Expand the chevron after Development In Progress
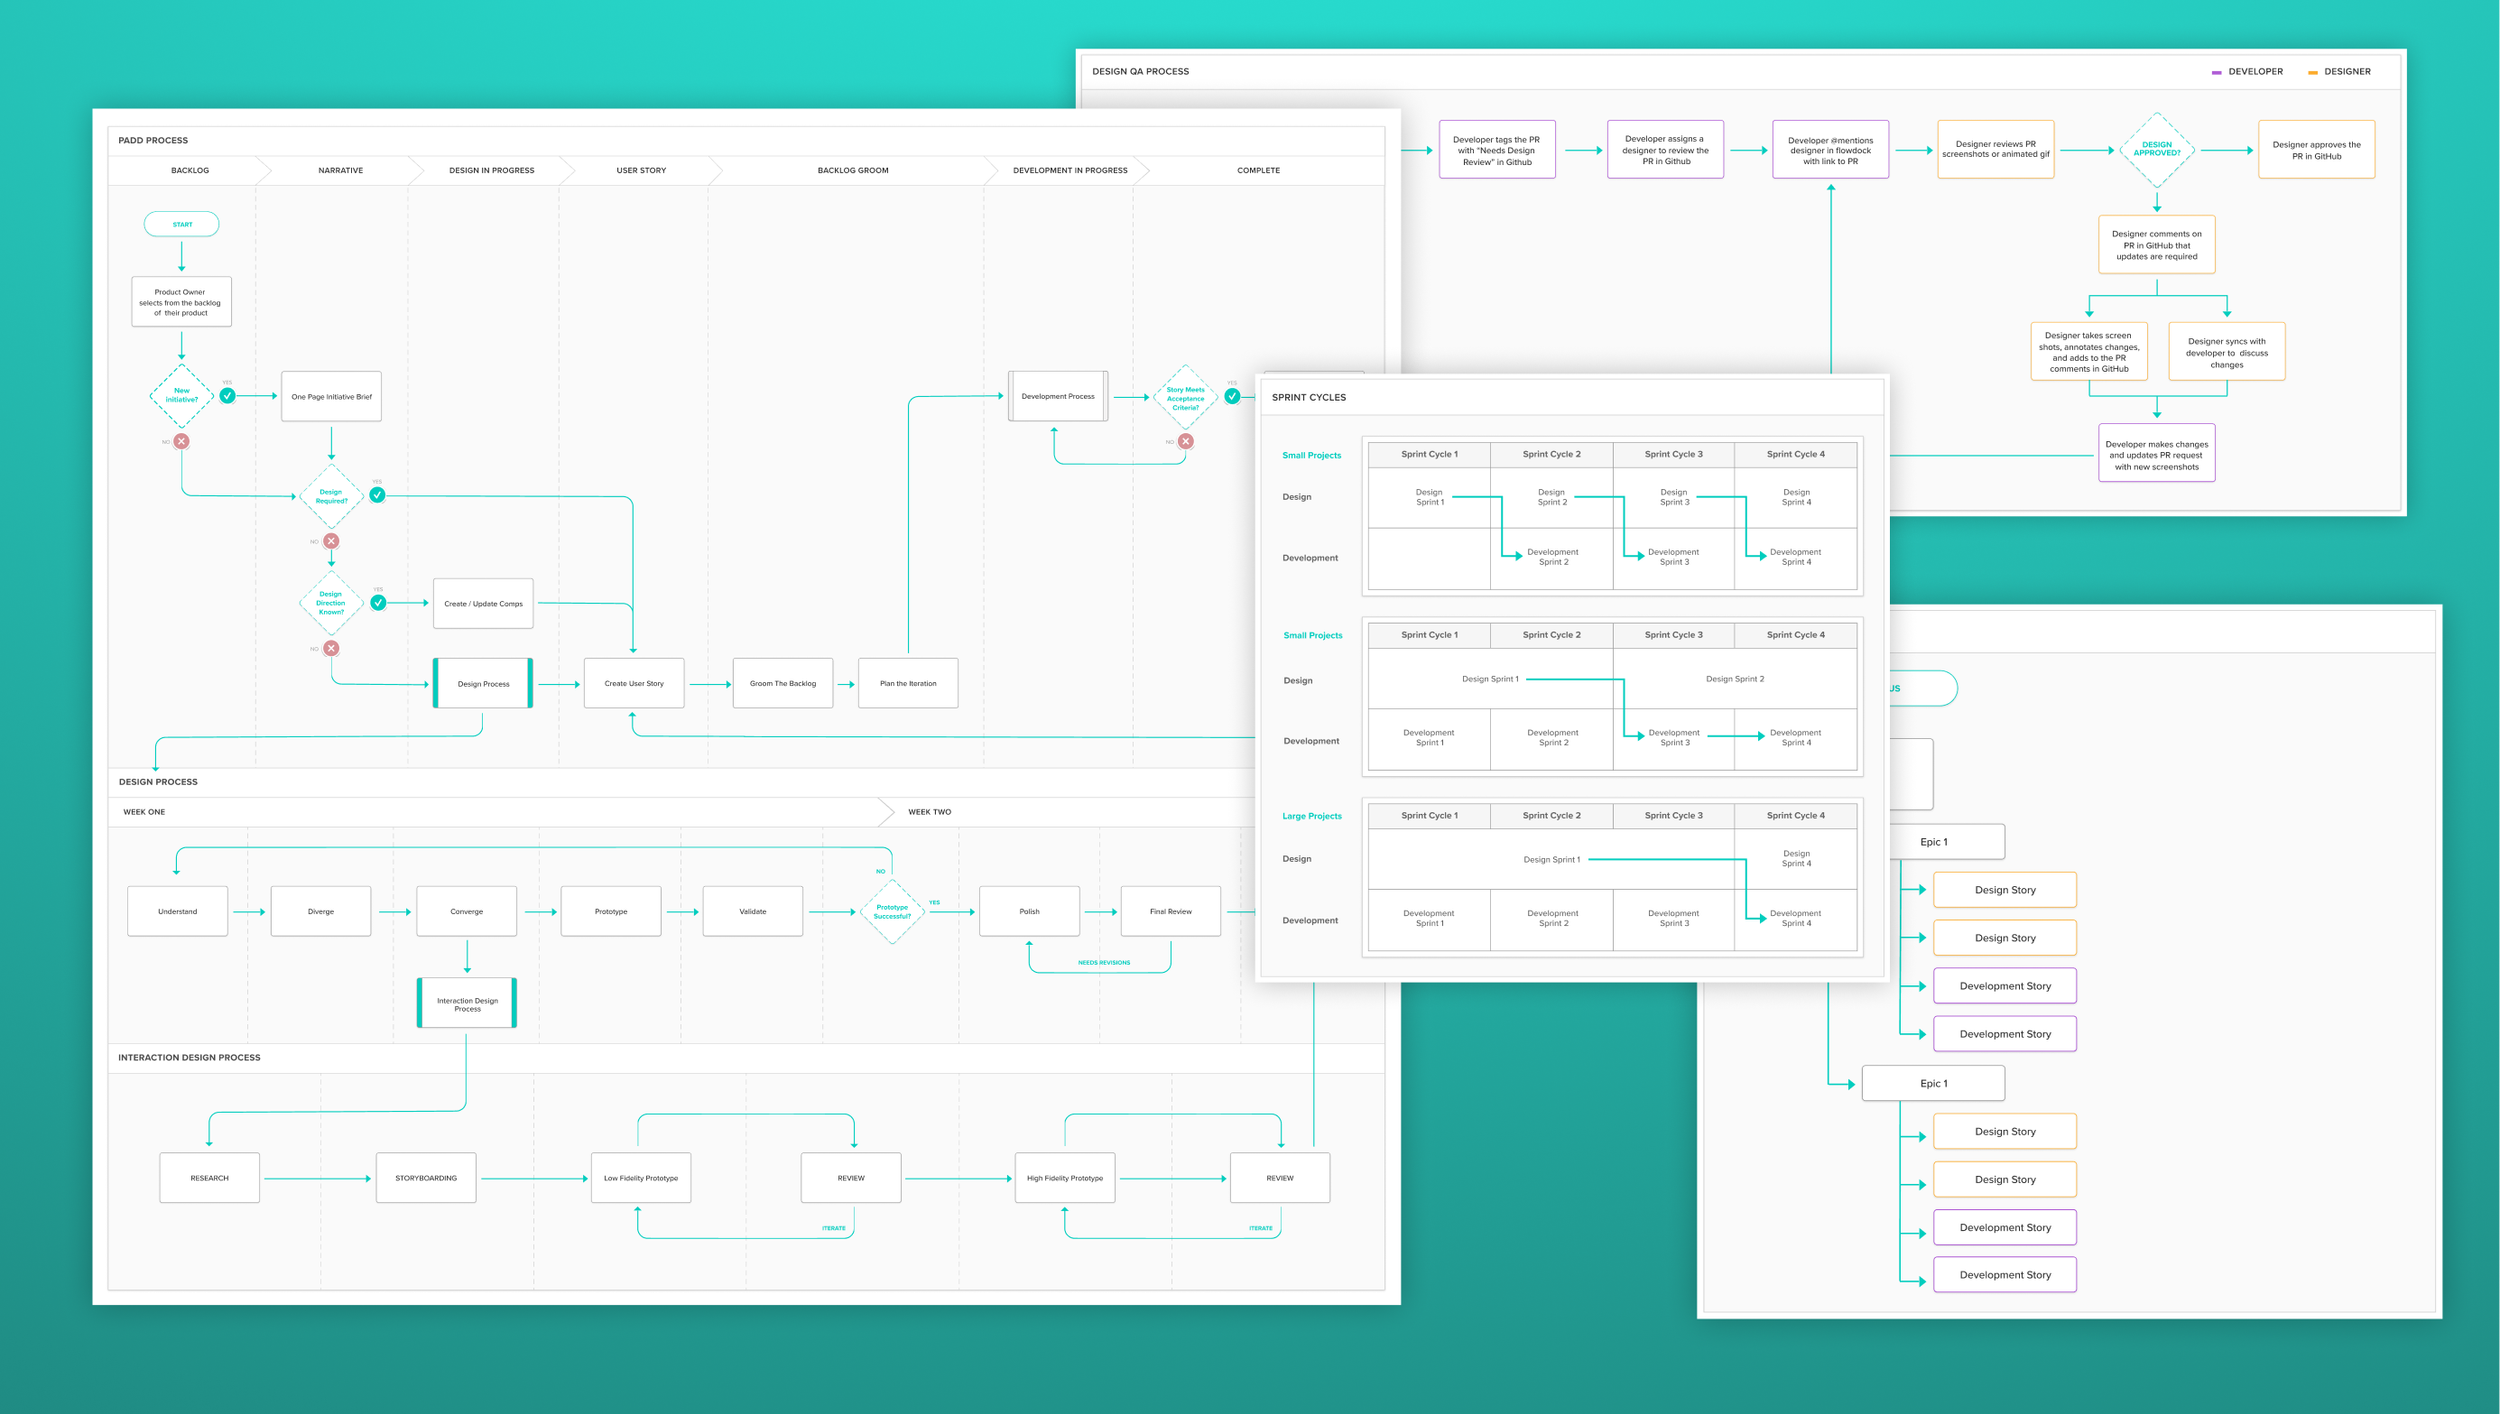Screen dimensions: 2500x1414 [x=1146, y=170]
